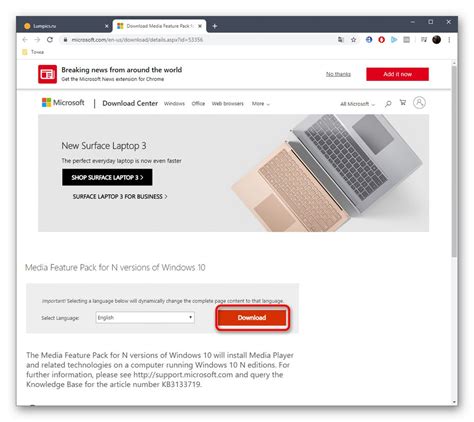Click the translate page icon in address bar

(x=341, y=40)
